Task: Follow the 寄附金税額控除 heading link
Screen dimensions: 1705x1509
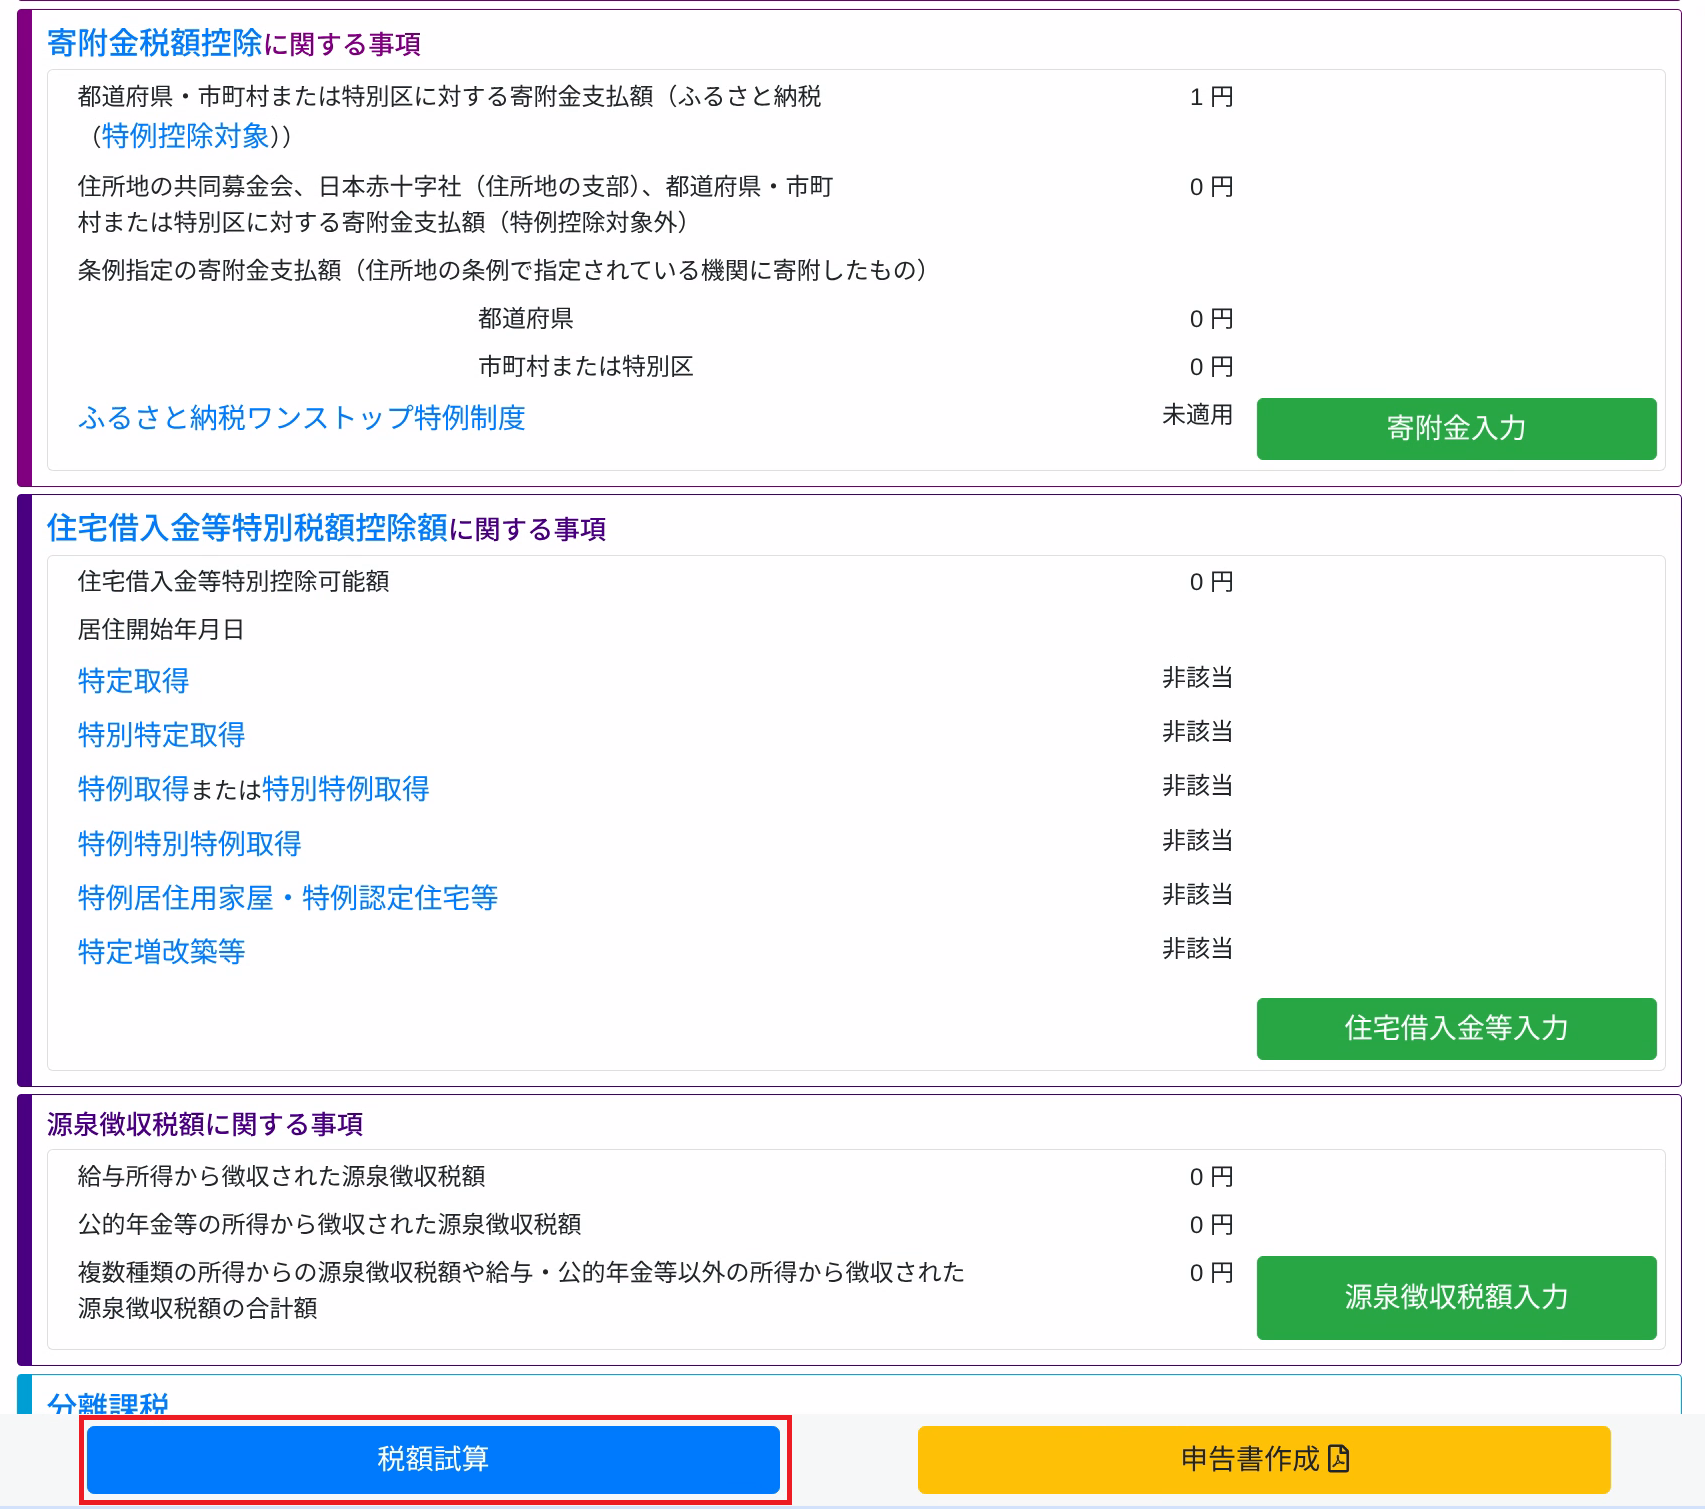Action: [x=154, y=44]
